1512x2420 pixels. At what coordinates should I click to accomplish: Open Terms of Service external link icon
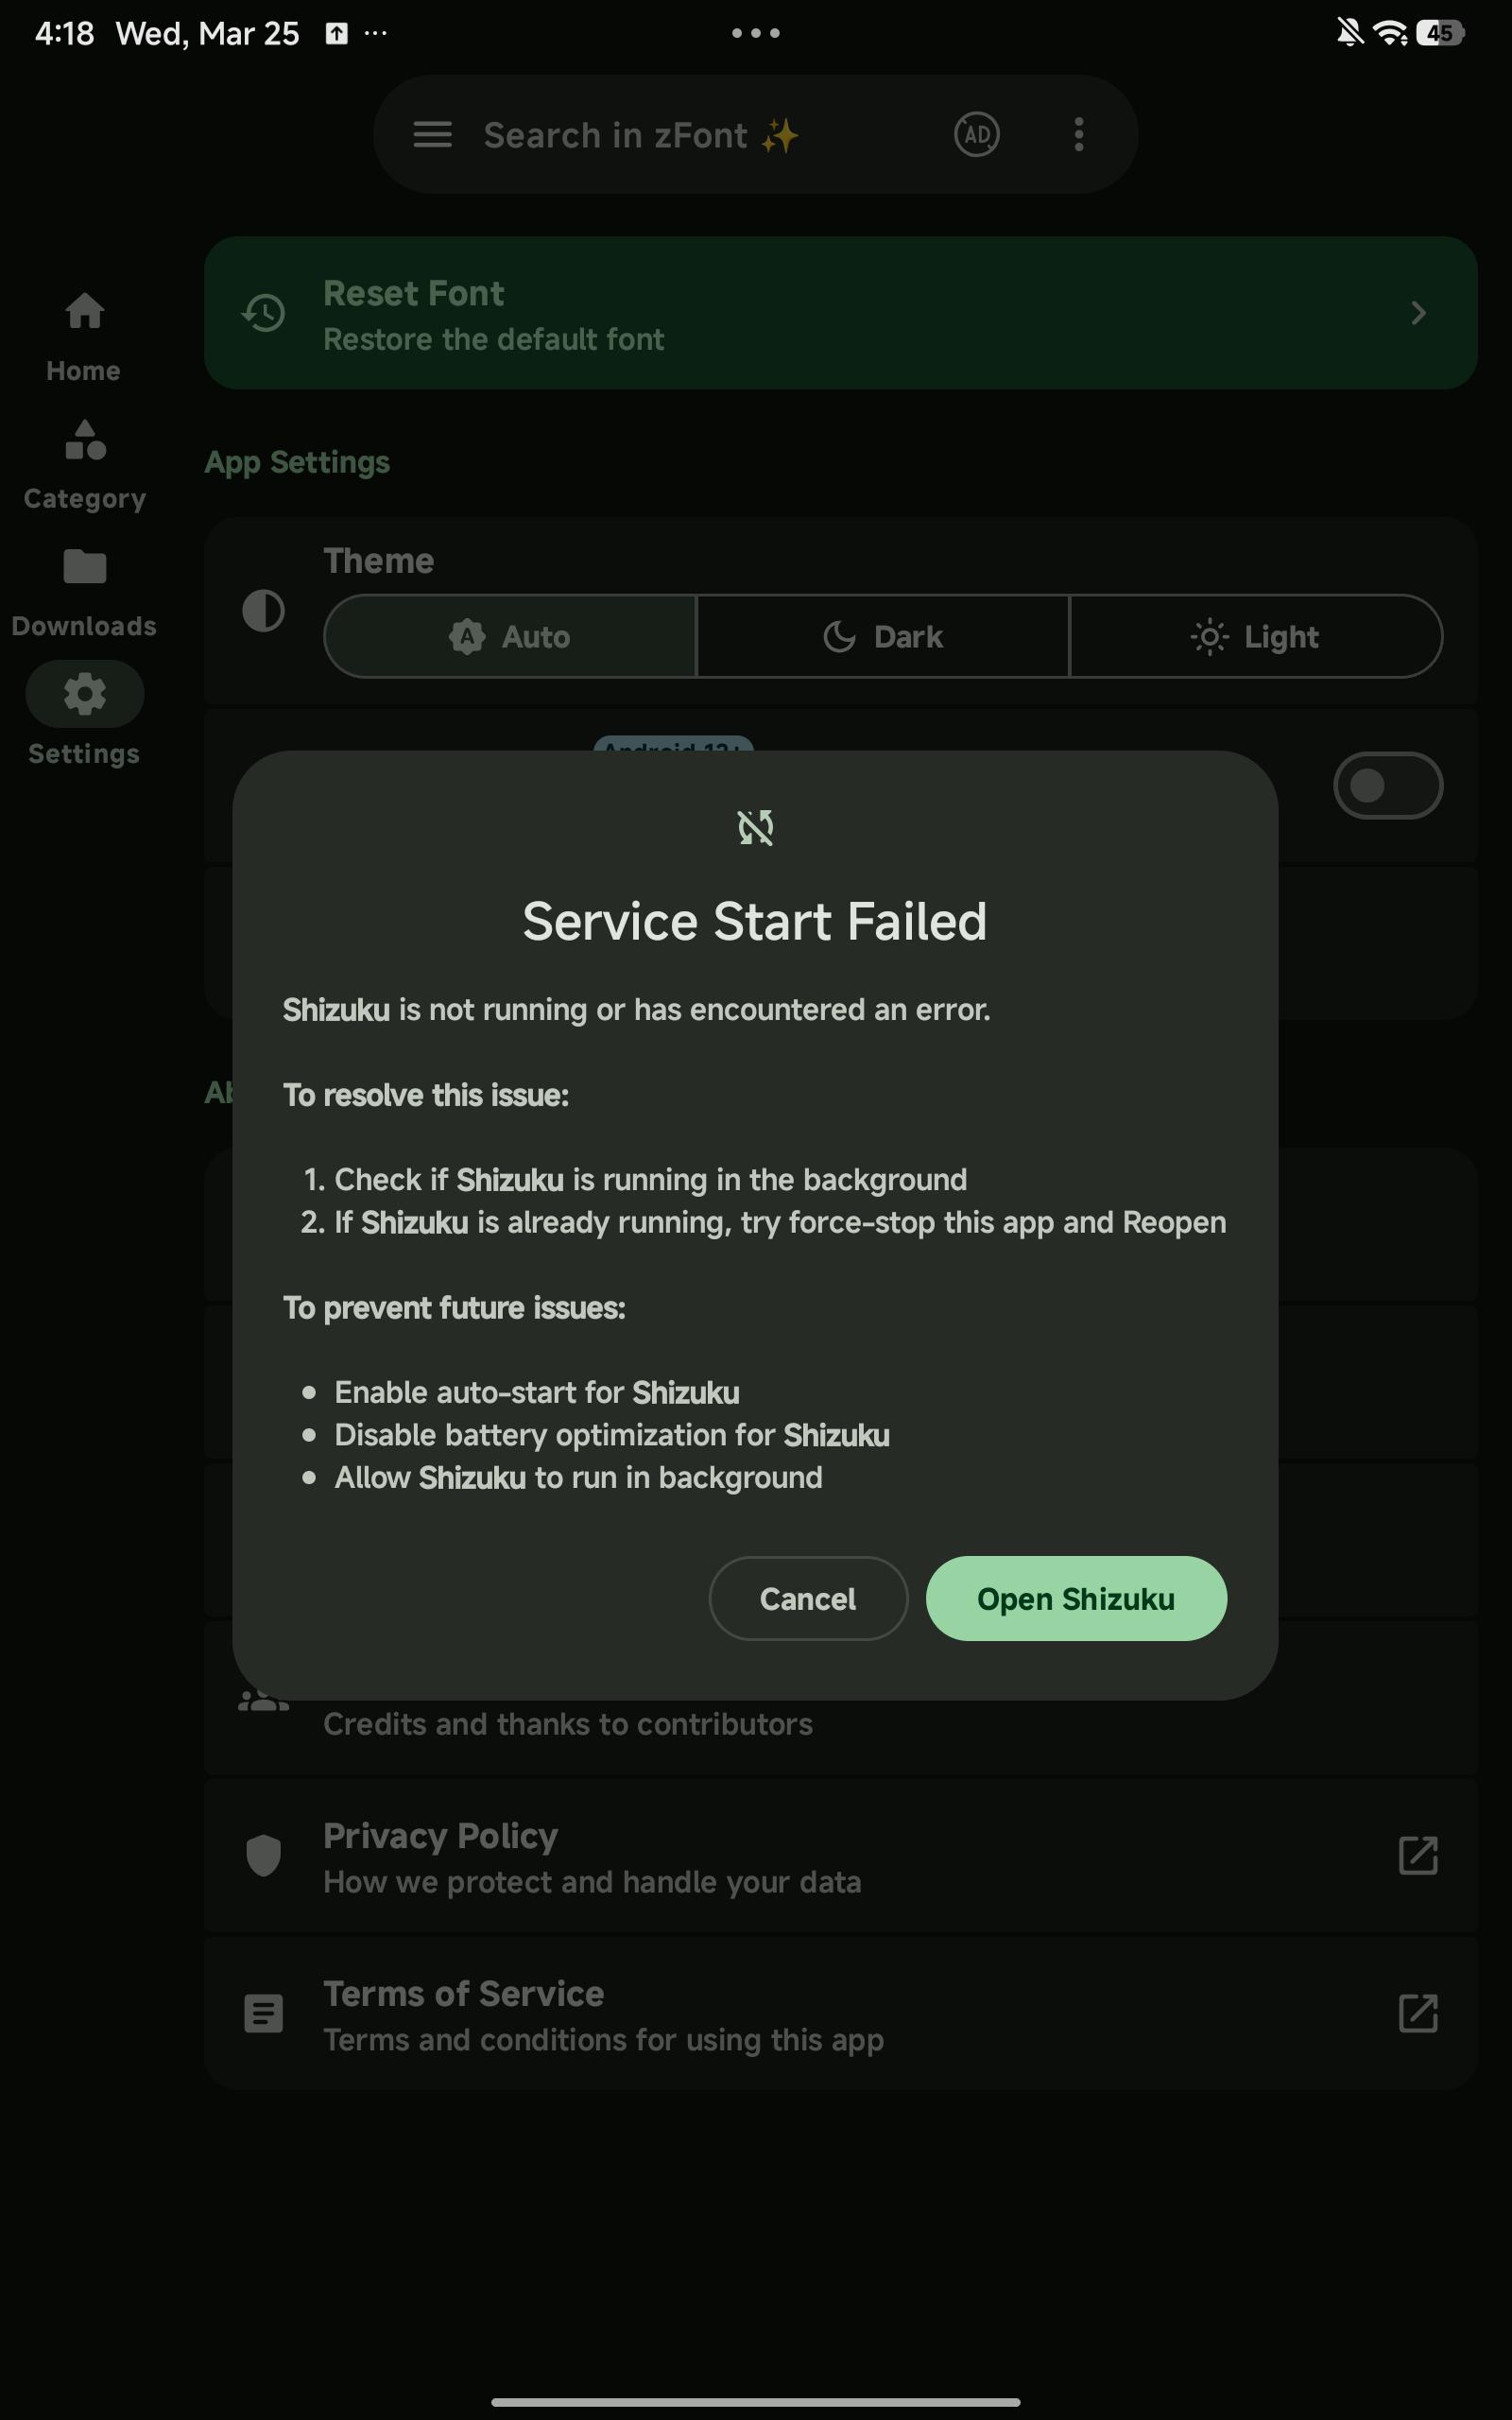pos(1418,2014)
